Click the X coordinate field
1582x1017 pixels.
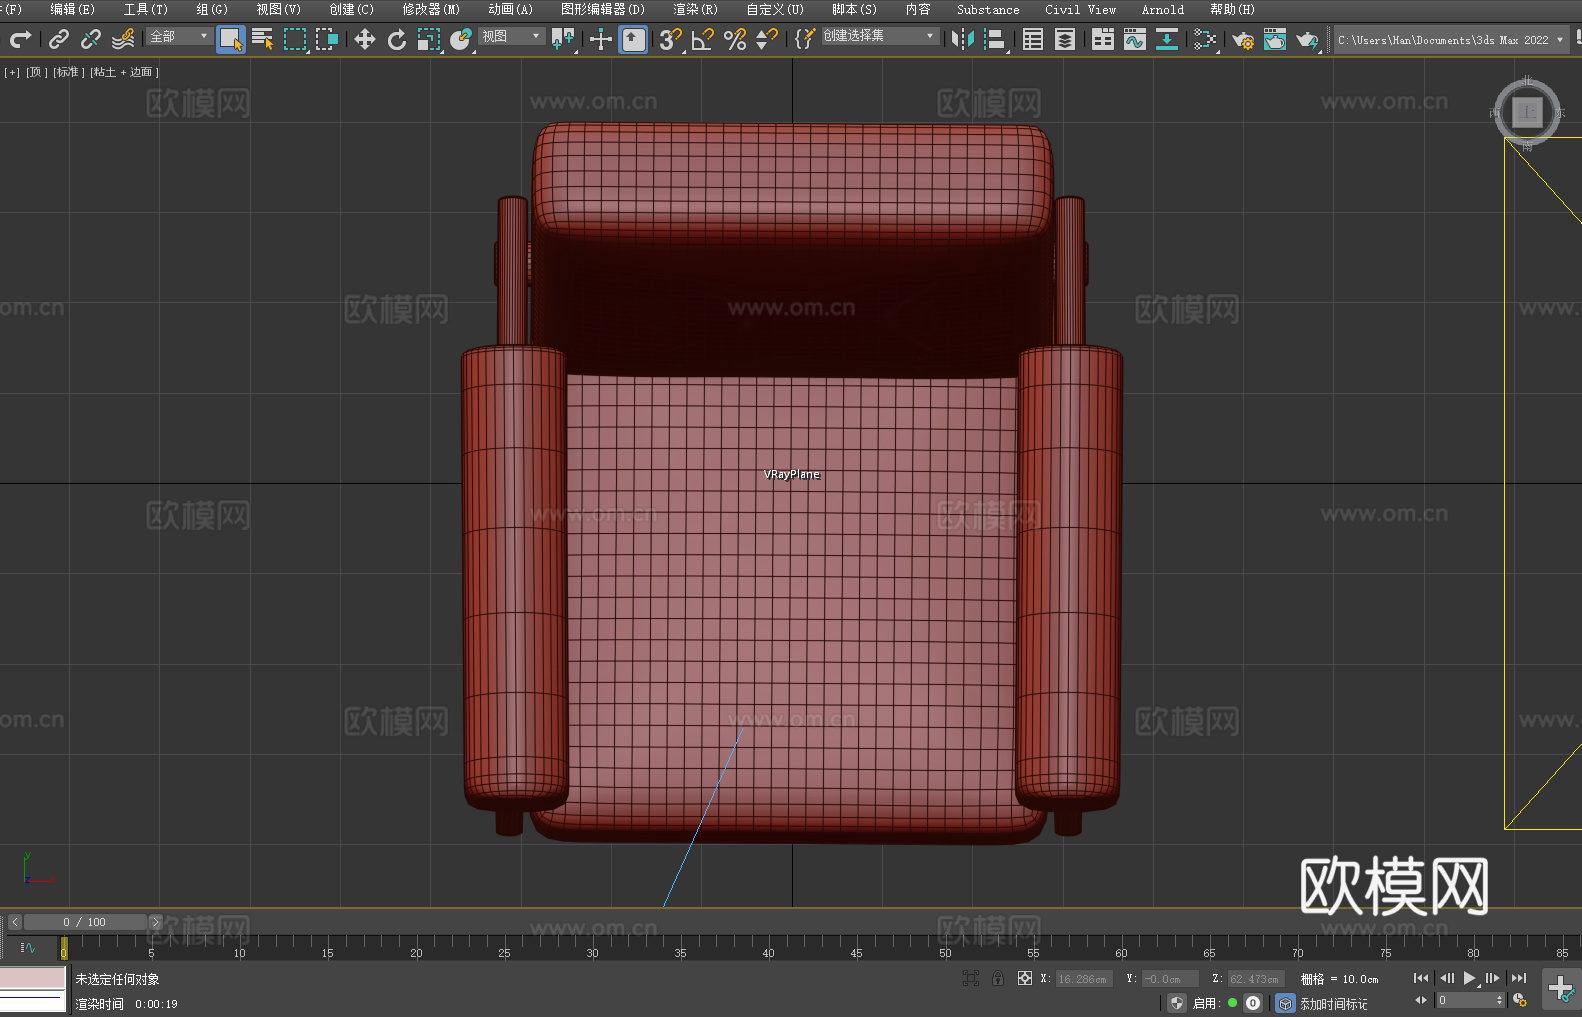(x=1086, y=979)
